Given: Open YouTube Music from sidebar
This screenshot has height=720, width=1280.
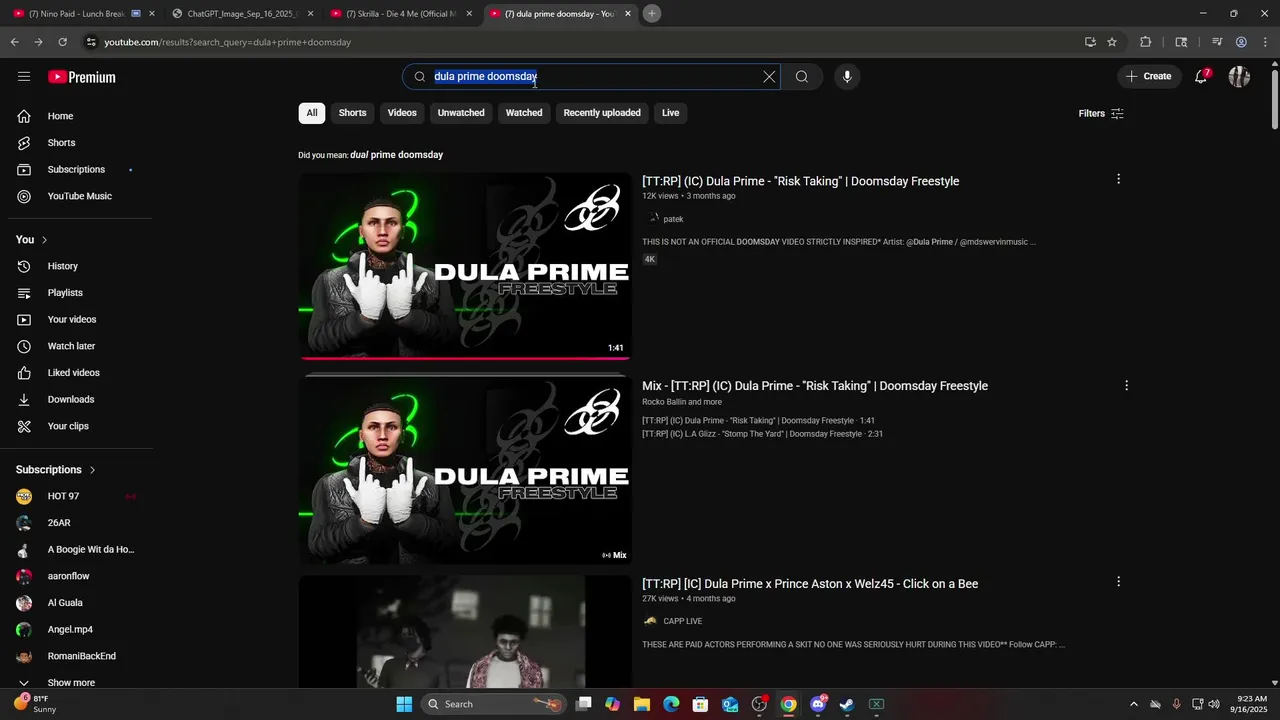Looking at the screenshot, I should 80,196.
